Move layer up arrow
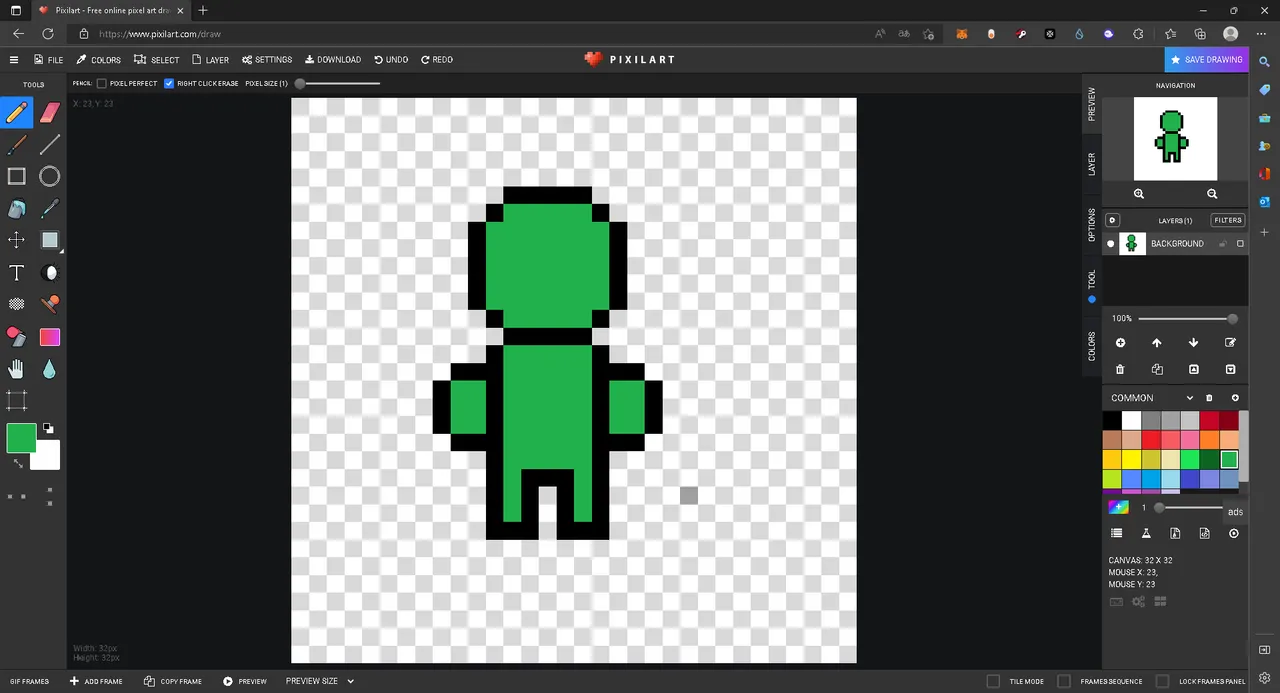Image resolution: width=1280 pixels, height=693 pixels. coord(1157,343)
